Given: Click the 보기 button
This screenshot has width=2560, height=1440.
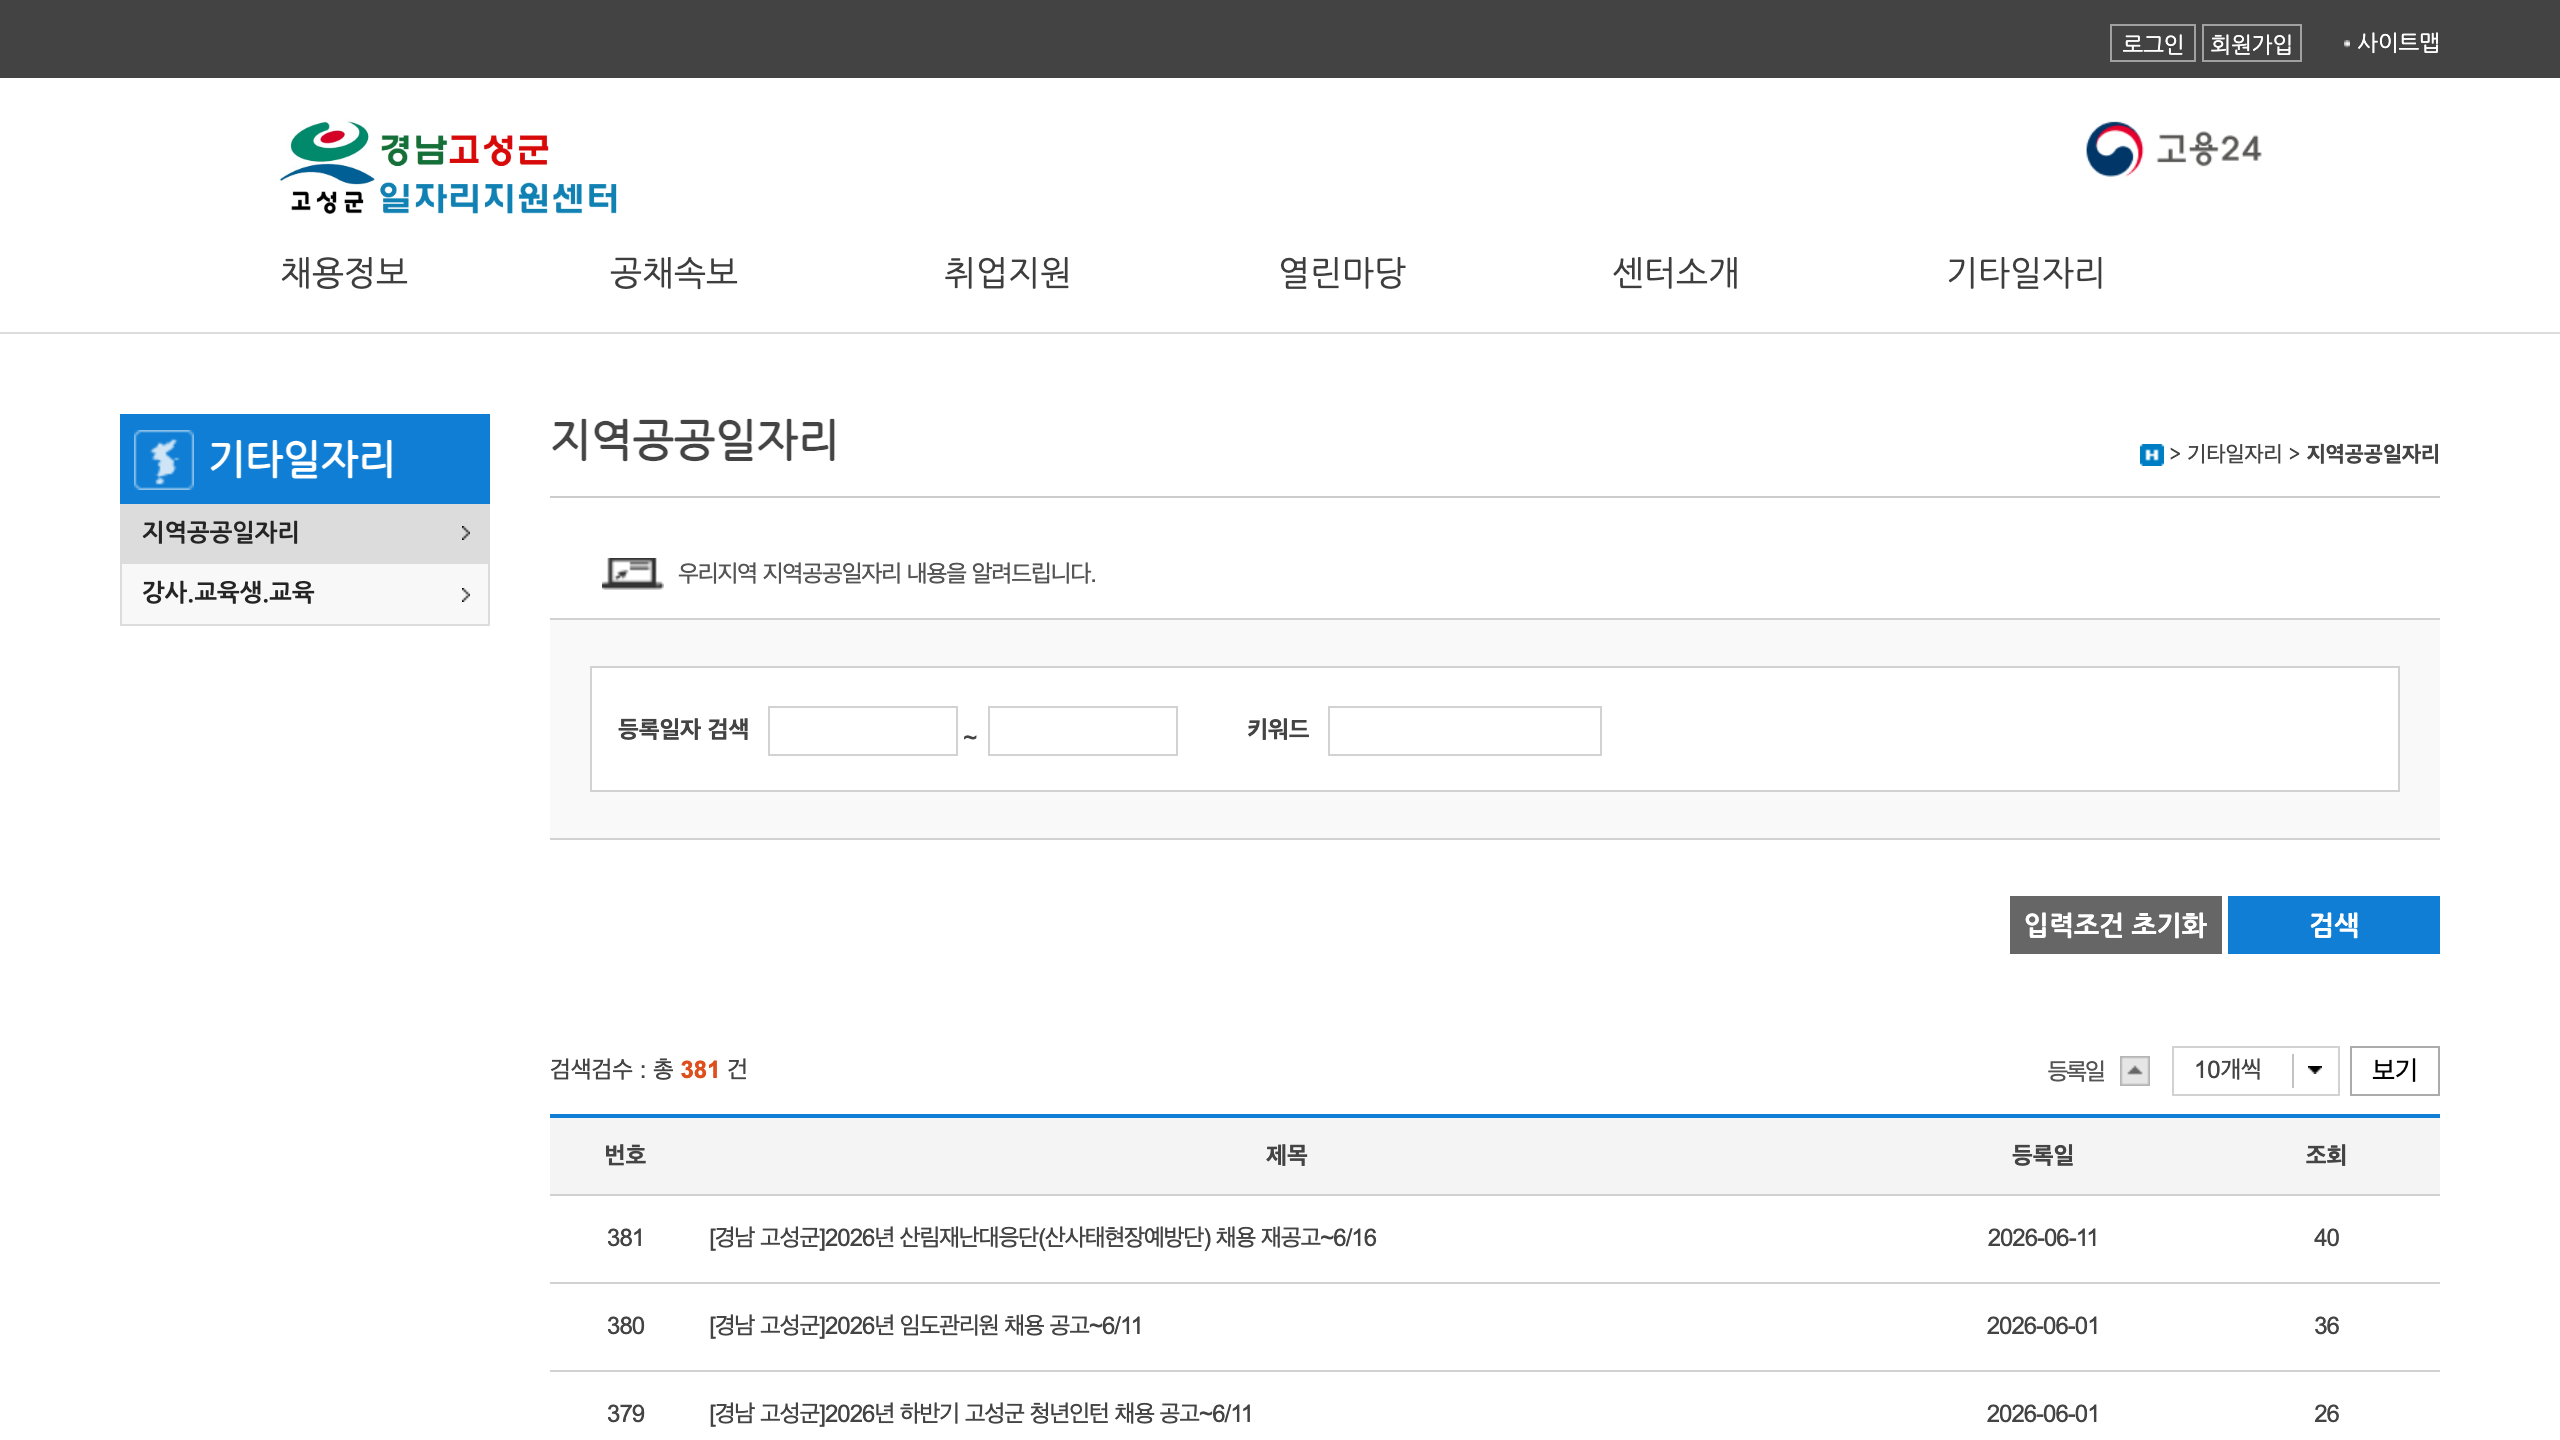Looking at the screenshot, I should pyautogui.click(x=2394, y=1070).
